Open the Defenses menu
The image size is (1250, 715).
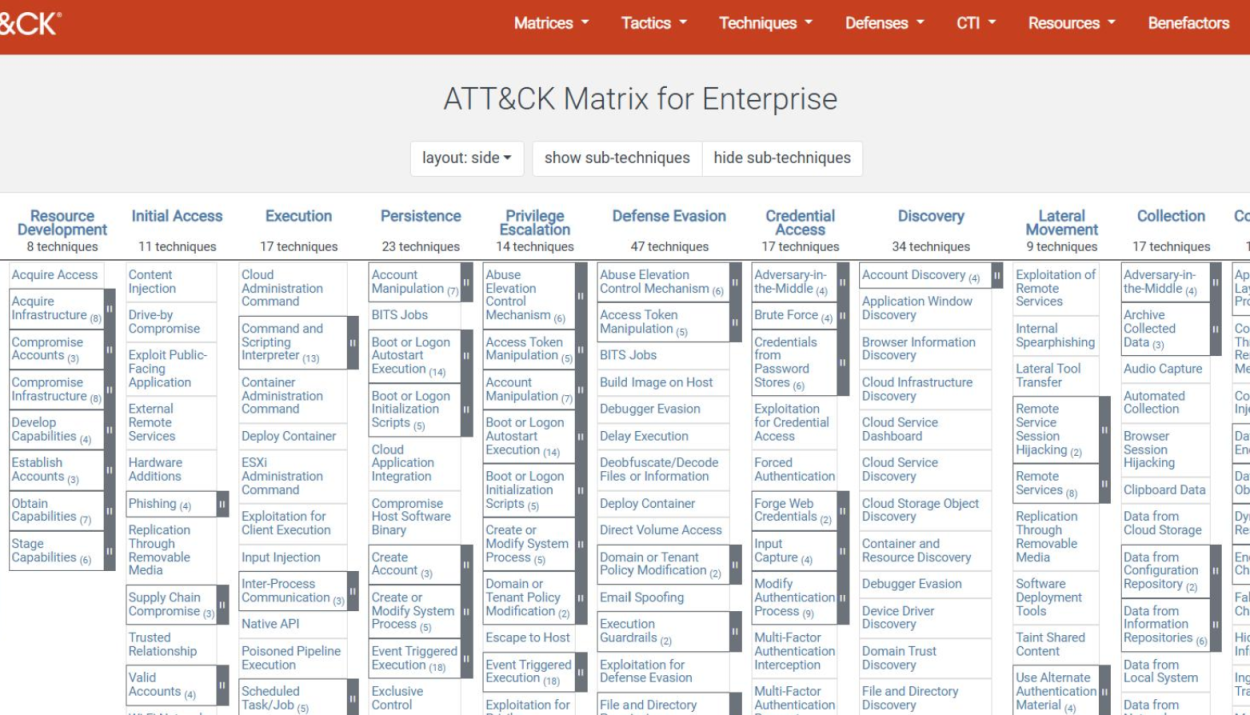[x=884, y=23]
